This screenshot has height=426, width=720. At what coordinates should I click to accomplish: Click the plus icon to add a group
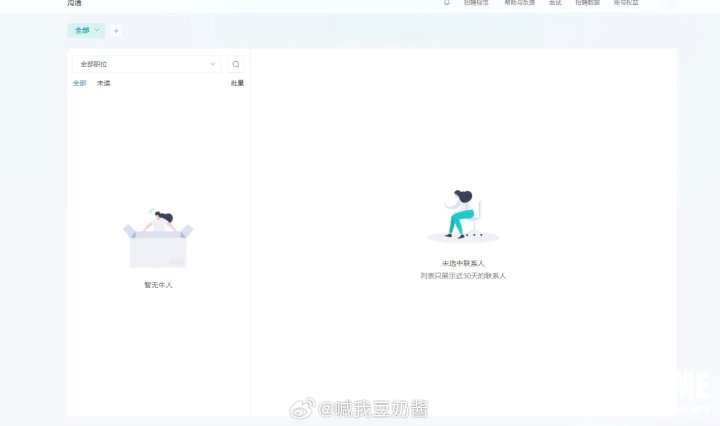(116, 31)
